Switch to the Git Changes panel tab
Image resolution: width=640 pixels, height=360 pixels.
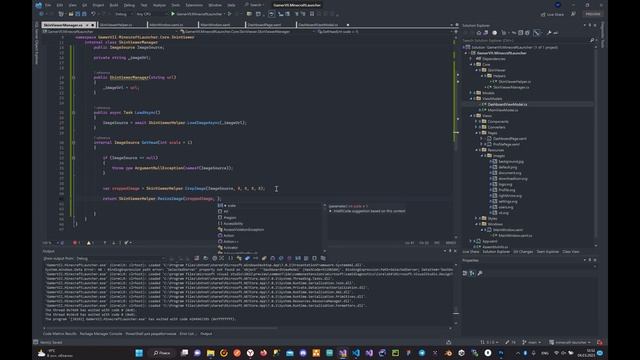pyautogui.click(x=523, y=252)
